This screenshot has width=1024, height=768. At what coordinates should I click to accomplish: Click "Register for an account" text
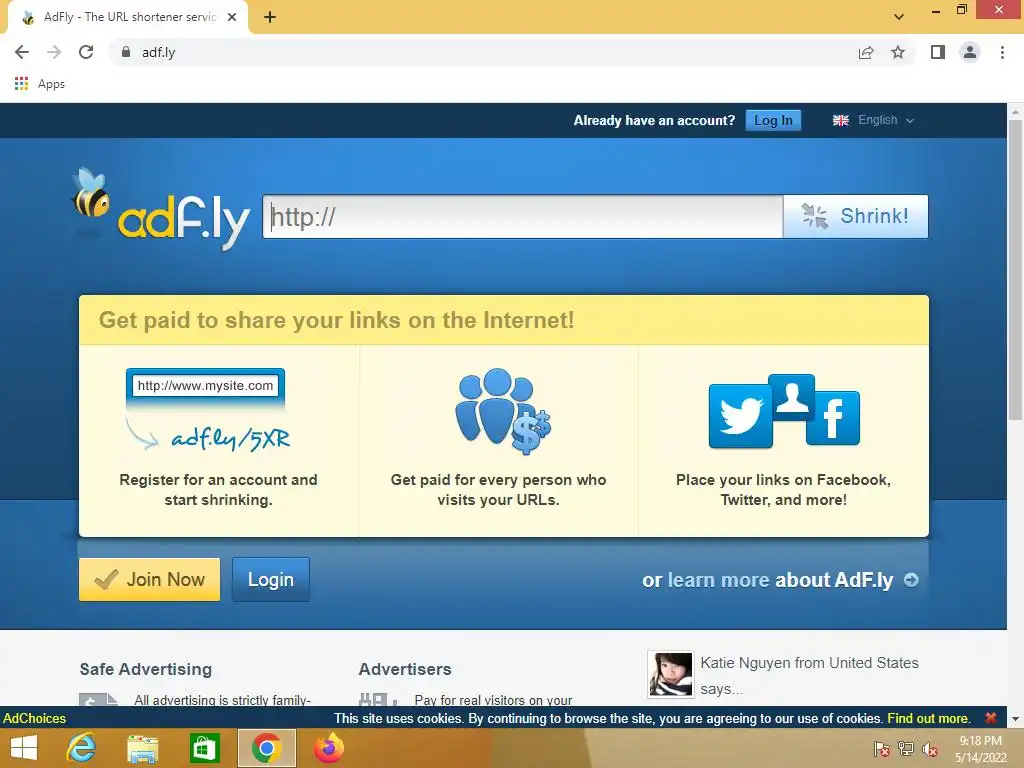coord(218,489)
